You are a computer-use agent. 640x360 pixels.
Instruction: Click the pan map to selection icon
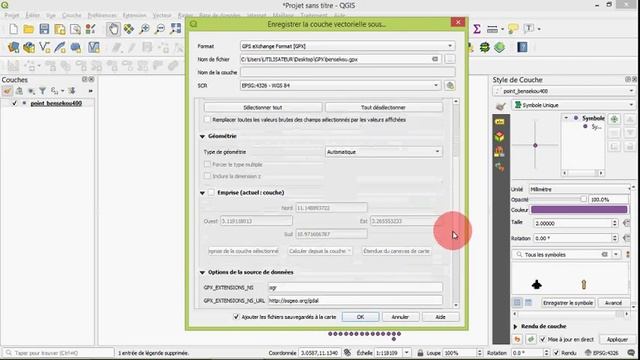(129, 29)
